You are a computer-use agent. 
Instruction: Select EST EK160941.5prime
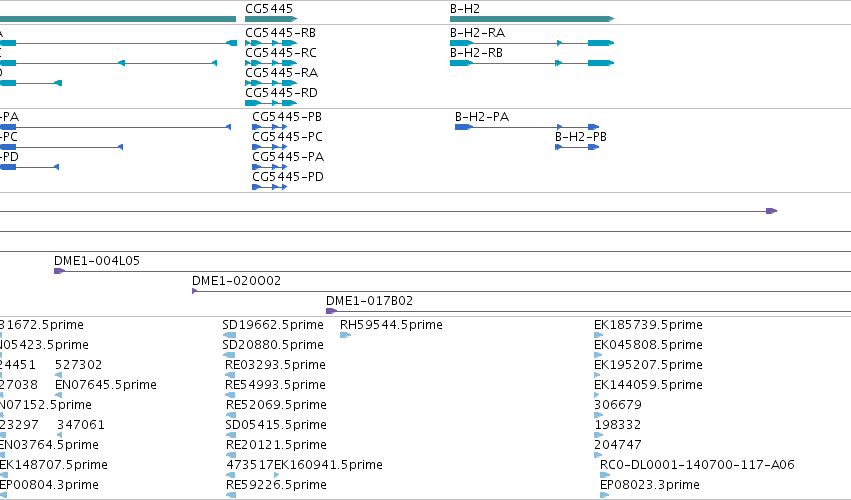tap(328, 465)
